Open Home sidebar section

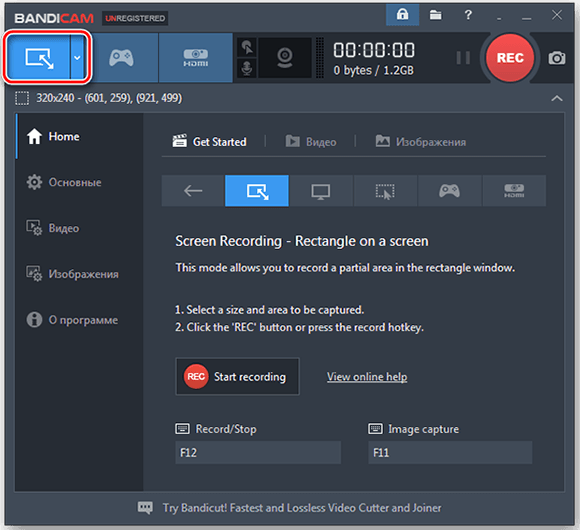pos(80,136)
